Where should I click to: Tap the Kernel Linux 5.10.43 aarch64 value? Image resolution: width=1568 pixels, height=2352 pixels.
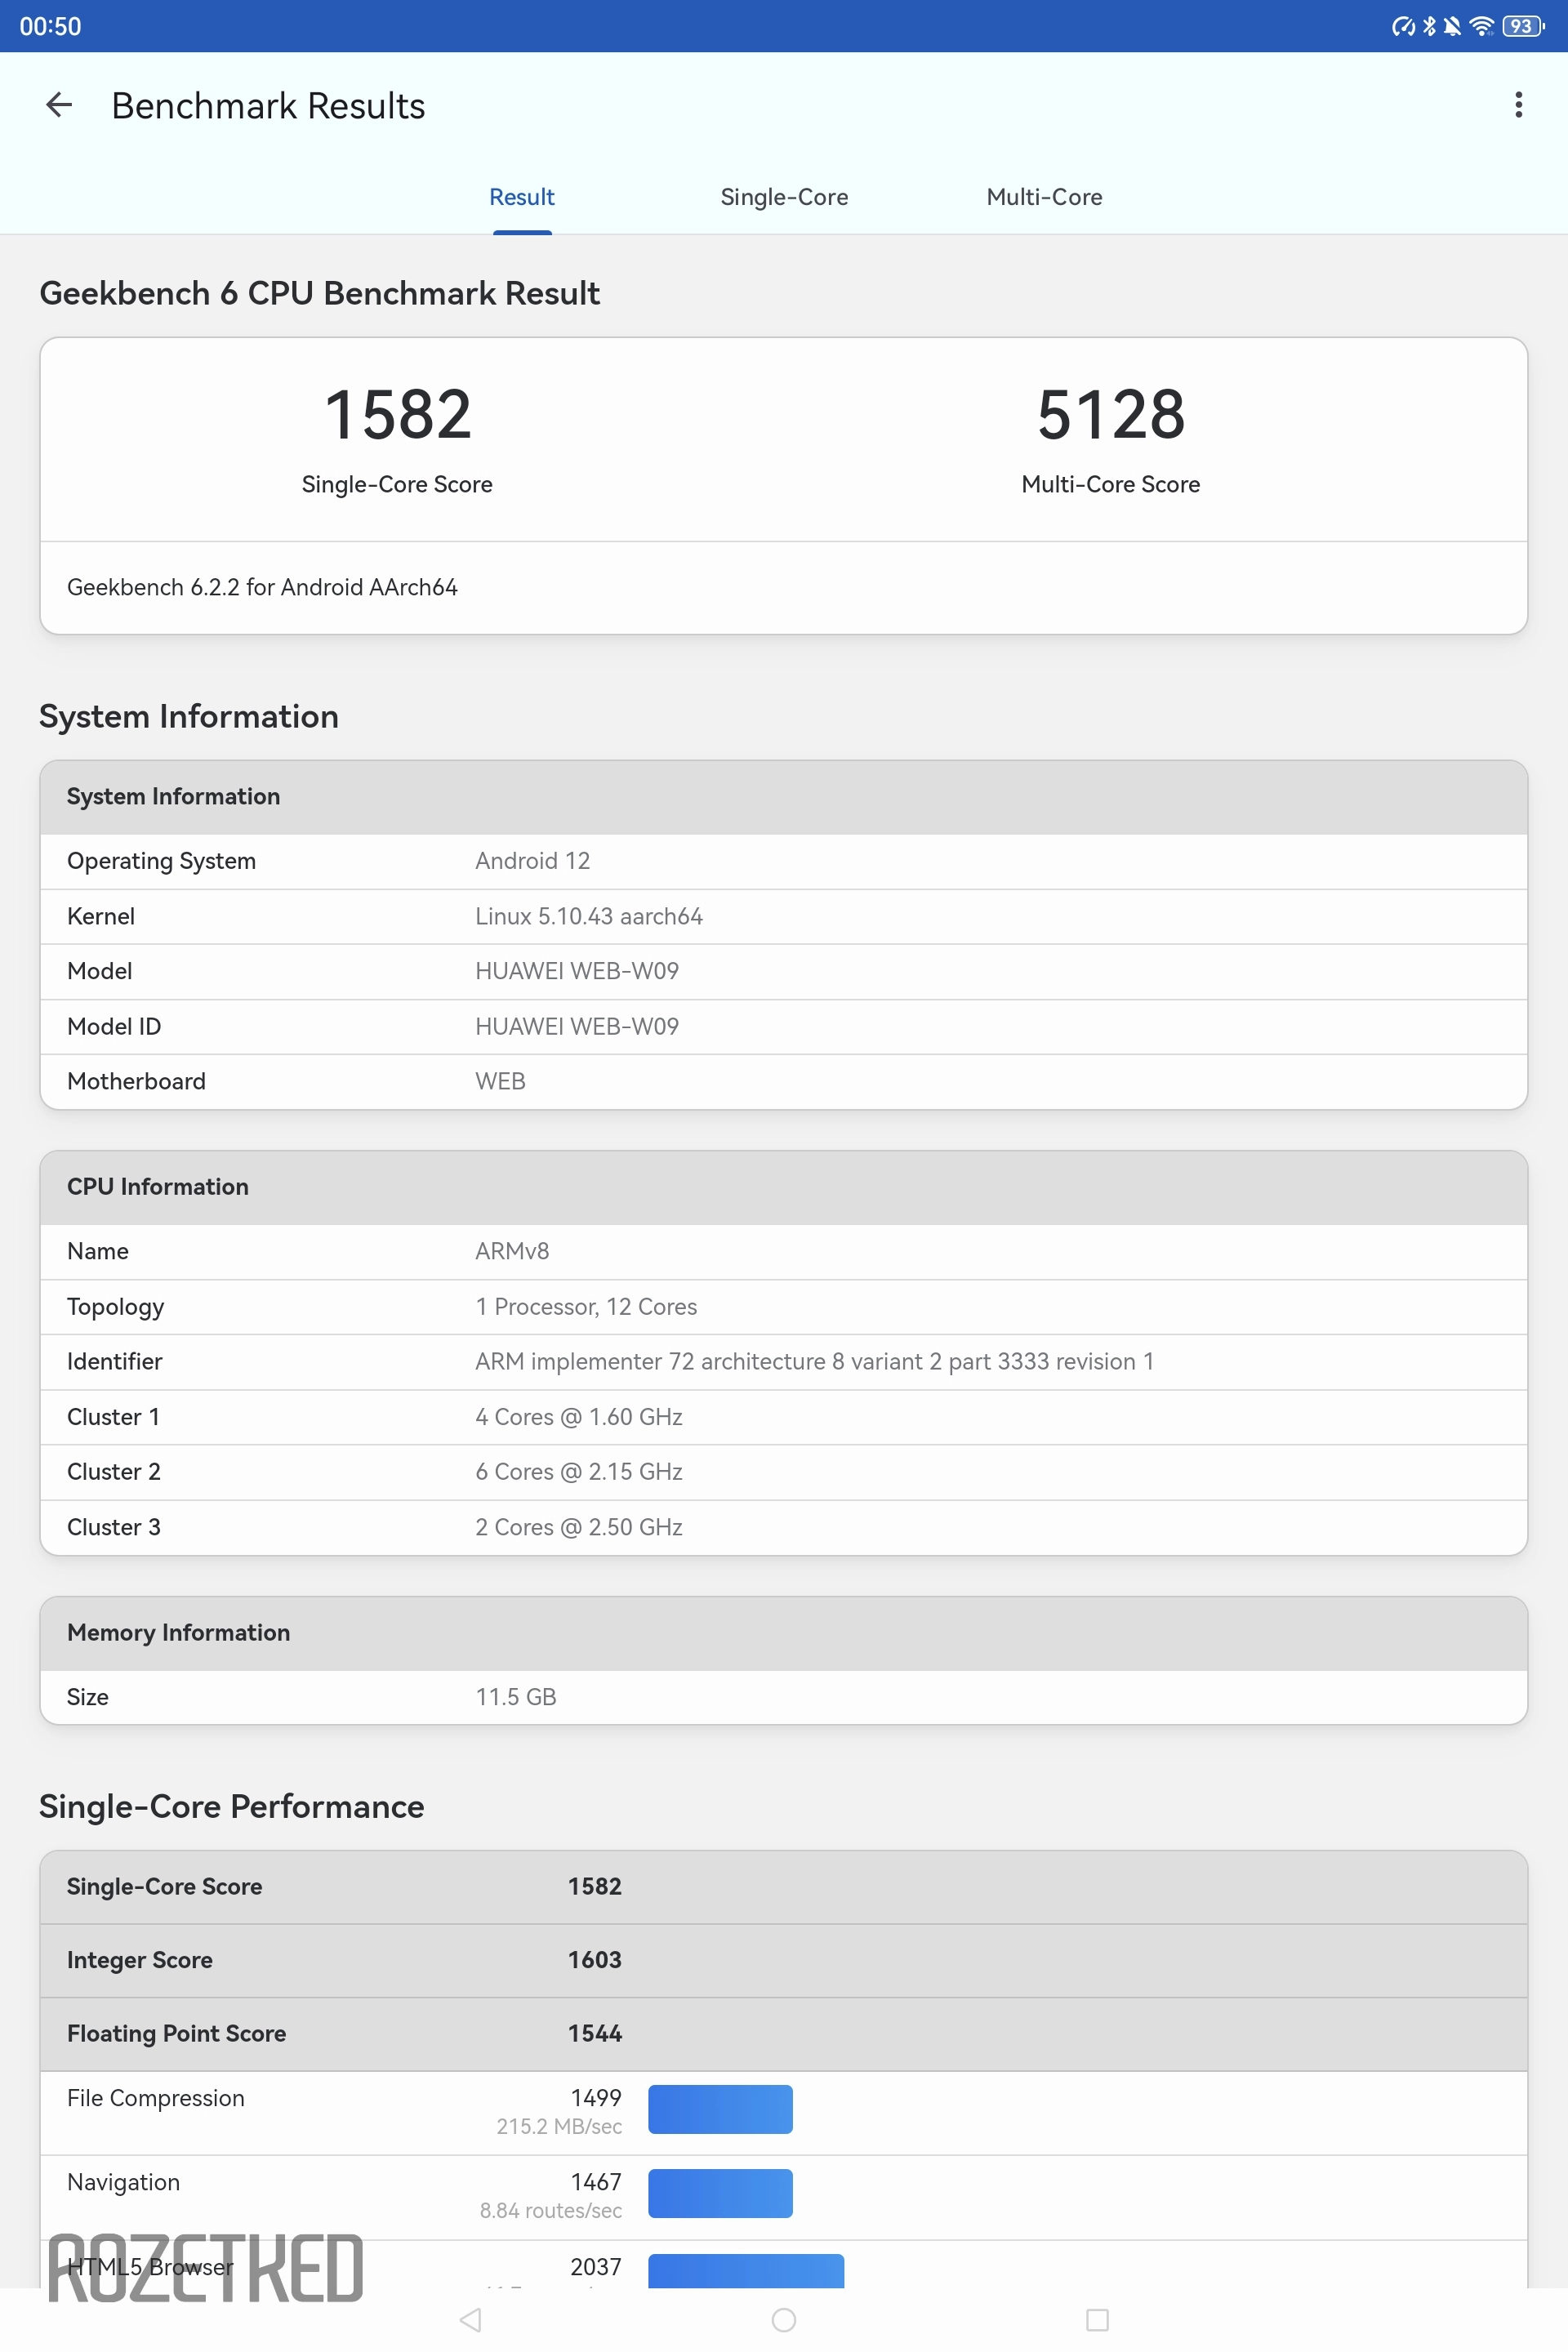pos(588,916)
